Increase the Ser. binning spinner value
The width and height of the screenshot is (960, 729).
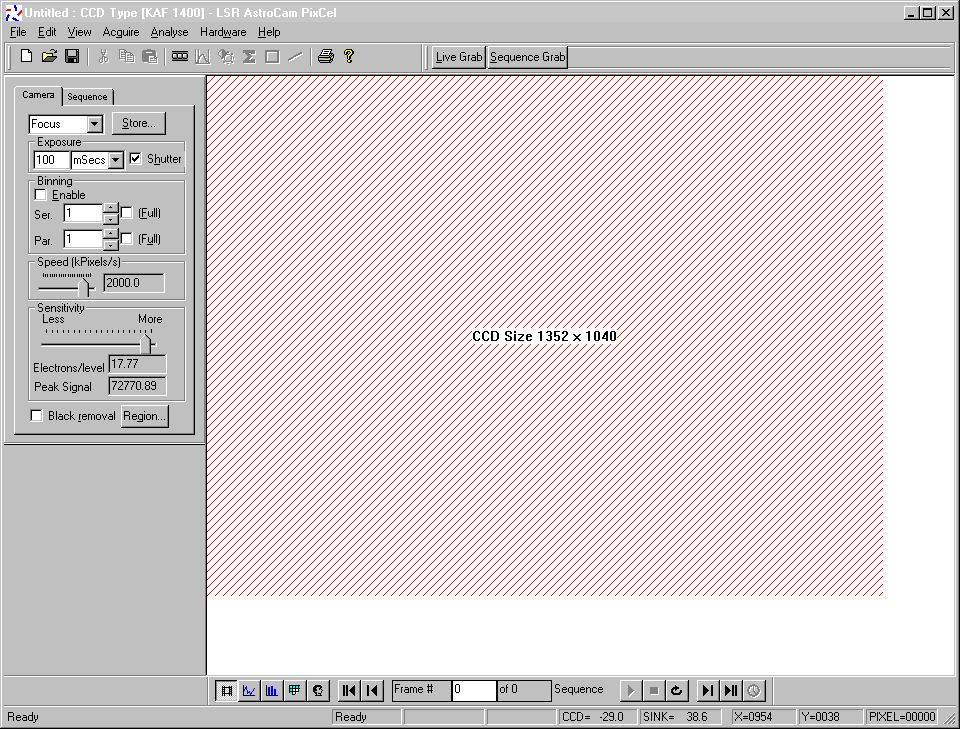coord(111,208)
